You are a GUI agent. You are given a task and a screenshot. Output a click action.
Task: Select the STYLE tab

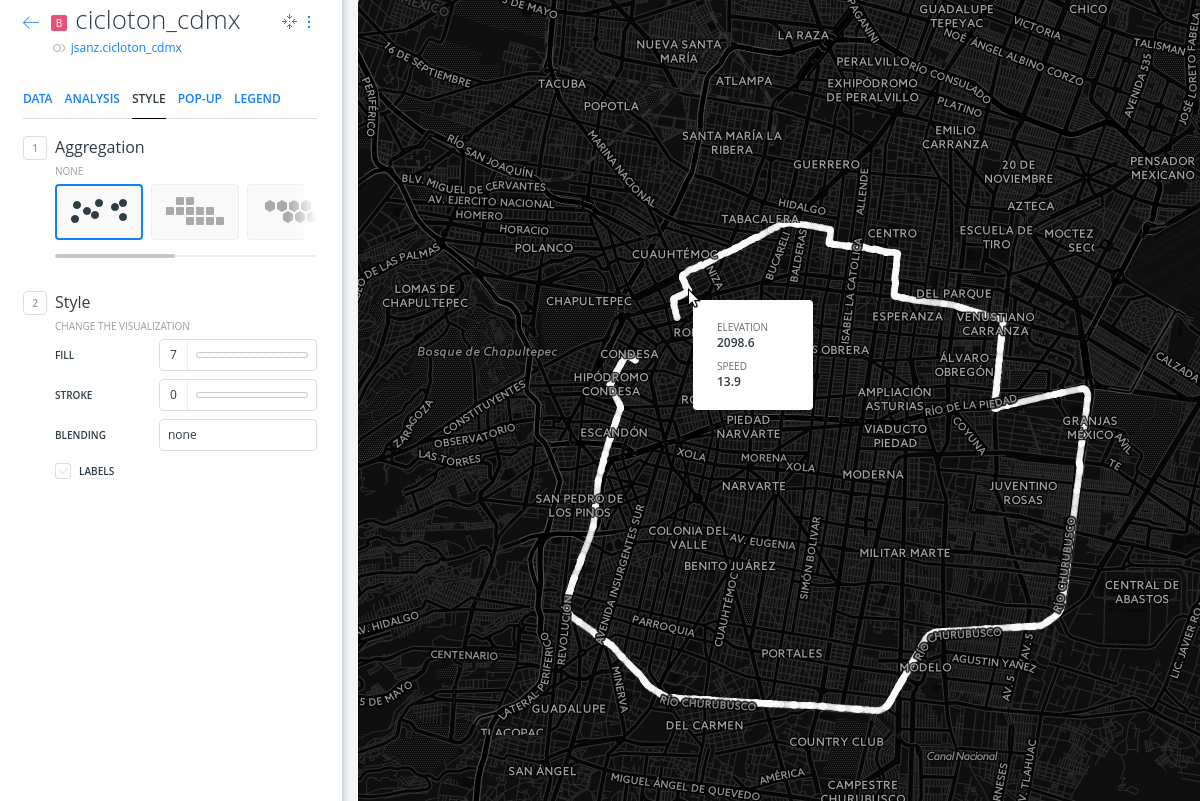tap(149, 99)
